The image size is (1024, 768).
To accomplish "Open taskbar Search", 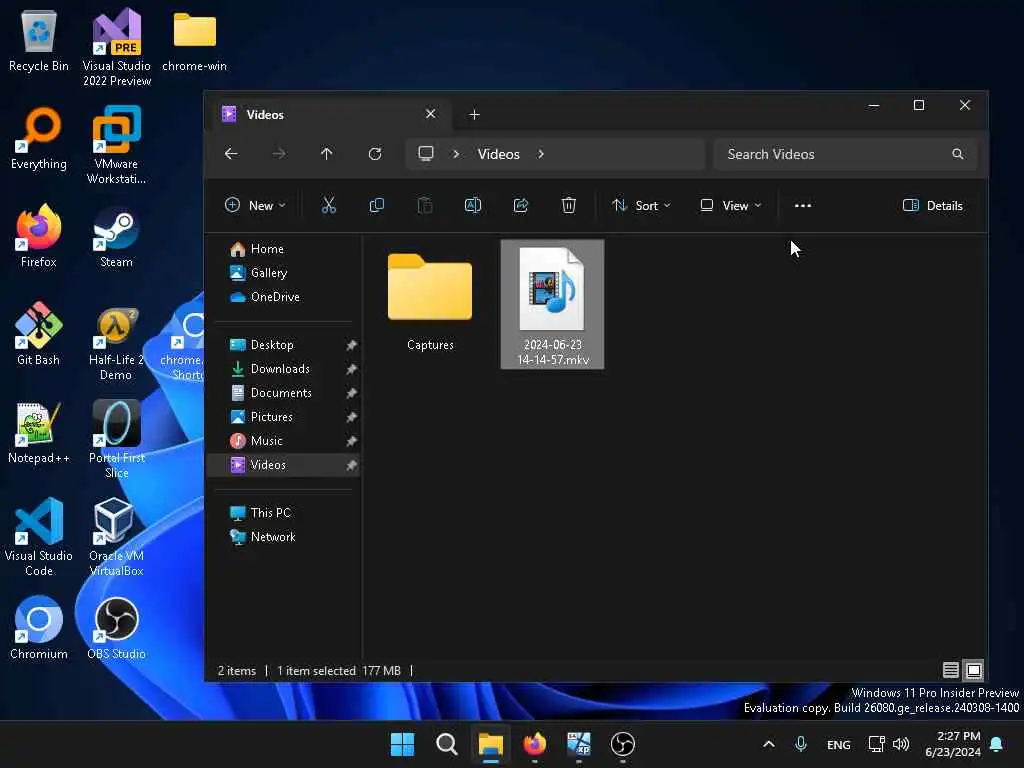I will tap(447, 744).
